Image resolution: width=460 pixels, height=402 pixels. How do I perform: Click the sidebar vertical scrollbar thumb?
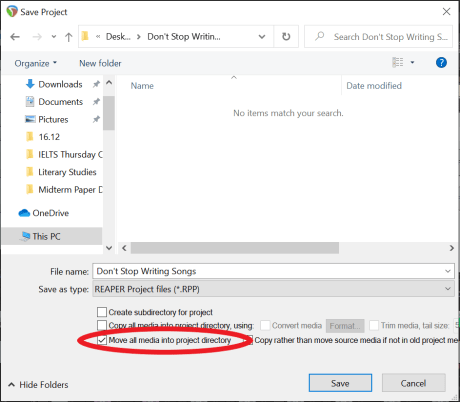coord(109,113)
